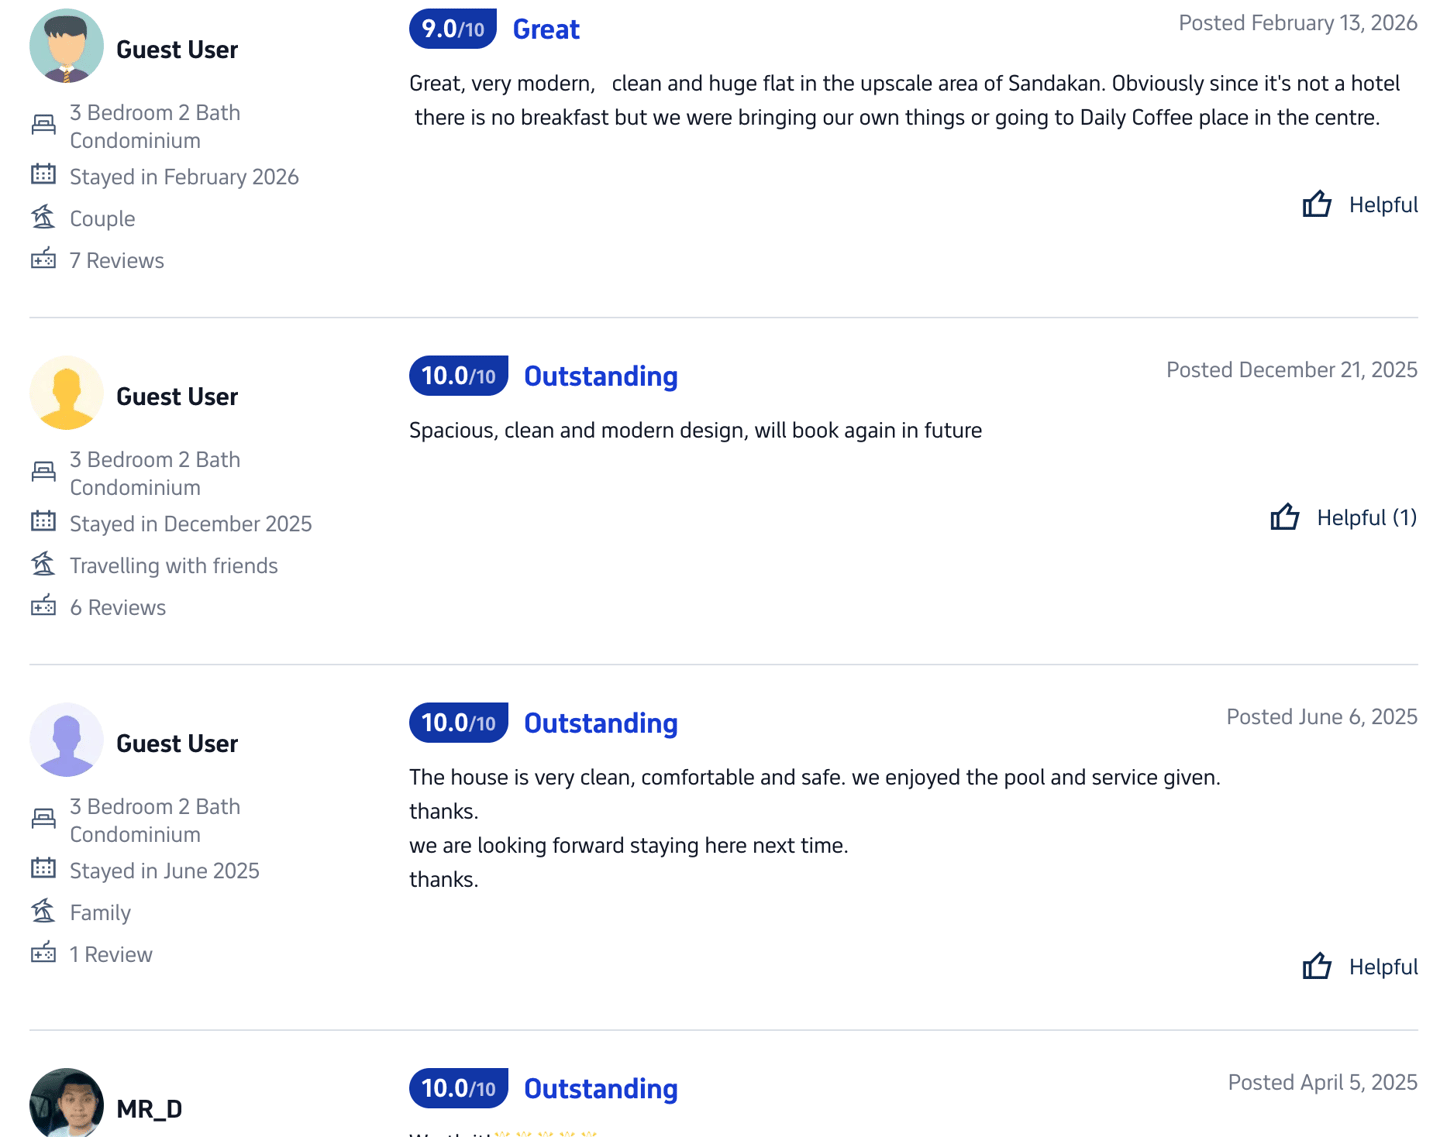Click calendar icon next to Stayed in December 2025
1440x1137 pixels.
[43, 521]
